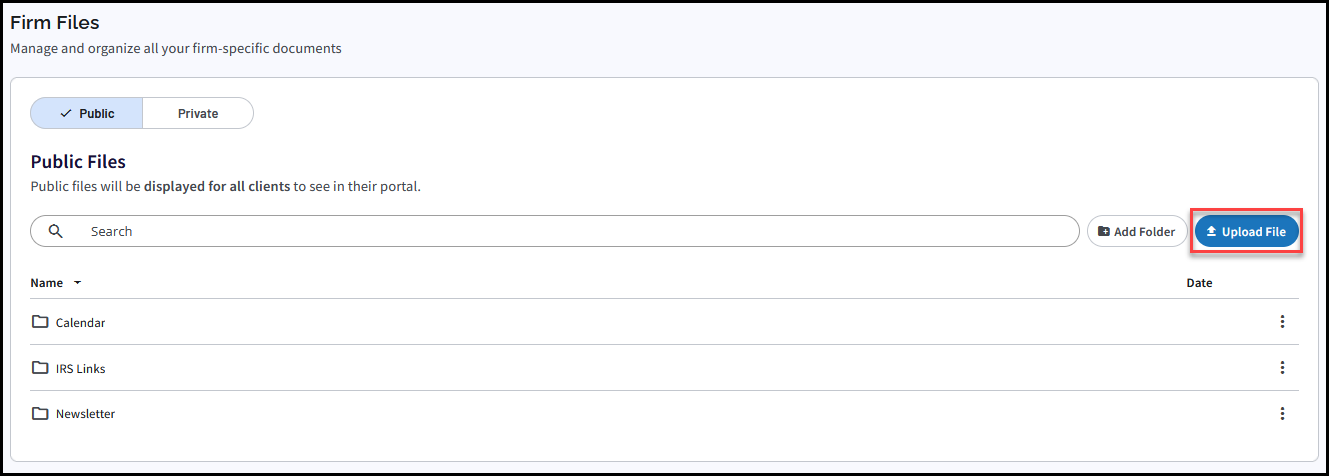
Task: Switch to Private files toggle
Action: tap(198, 113)
